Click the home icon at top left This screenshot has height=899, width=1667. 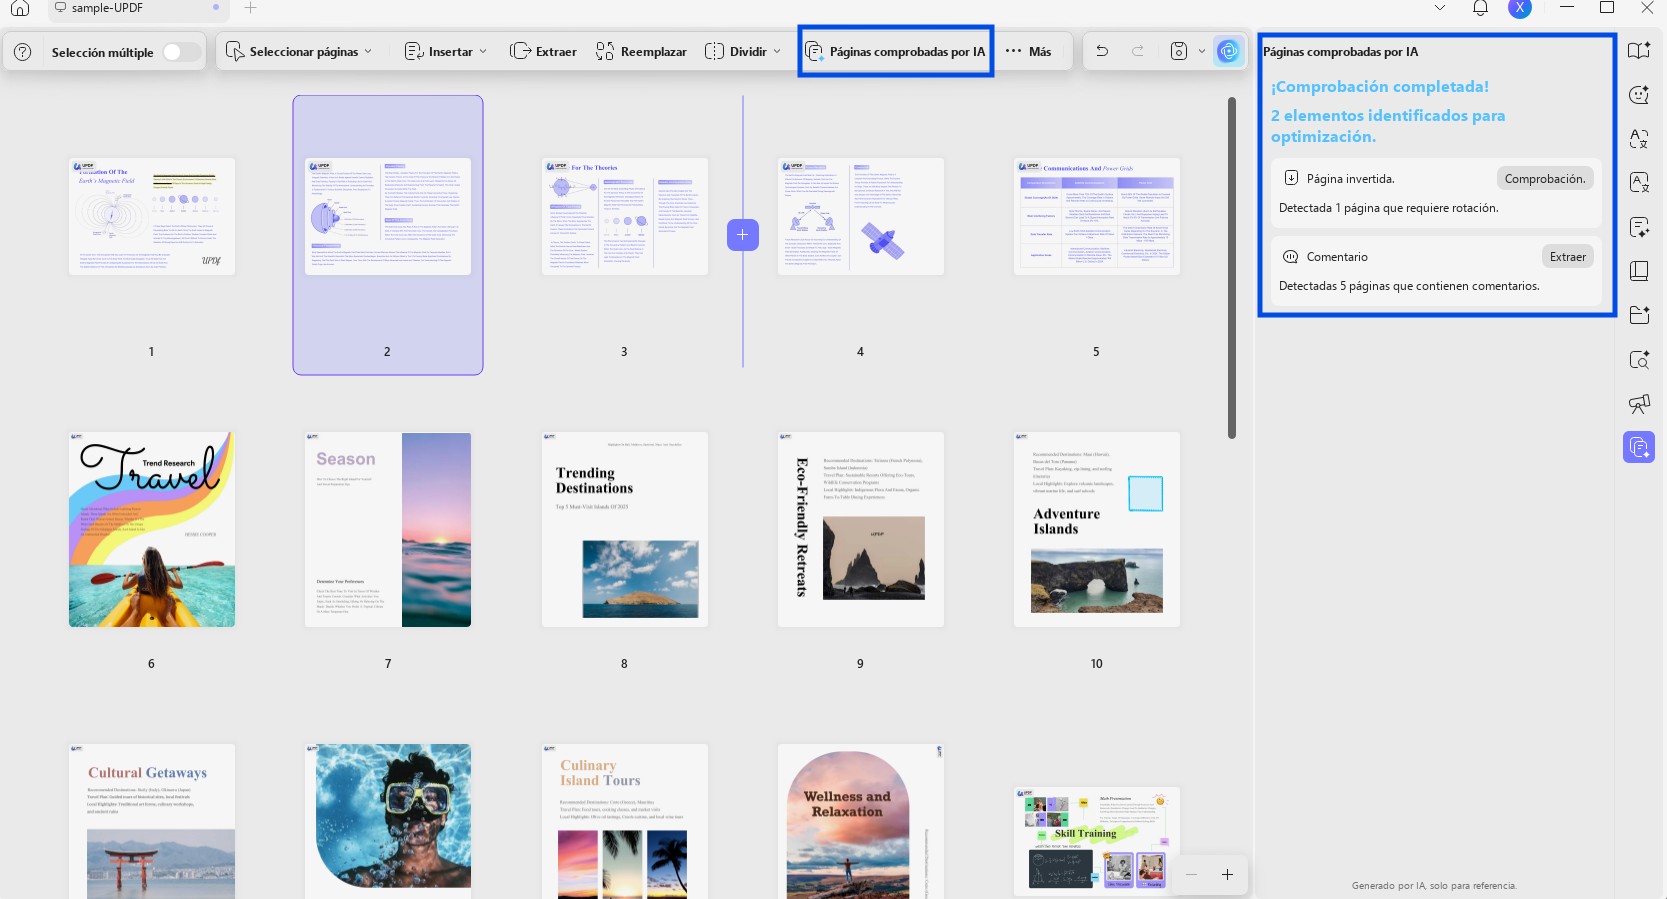pos(20,8)
